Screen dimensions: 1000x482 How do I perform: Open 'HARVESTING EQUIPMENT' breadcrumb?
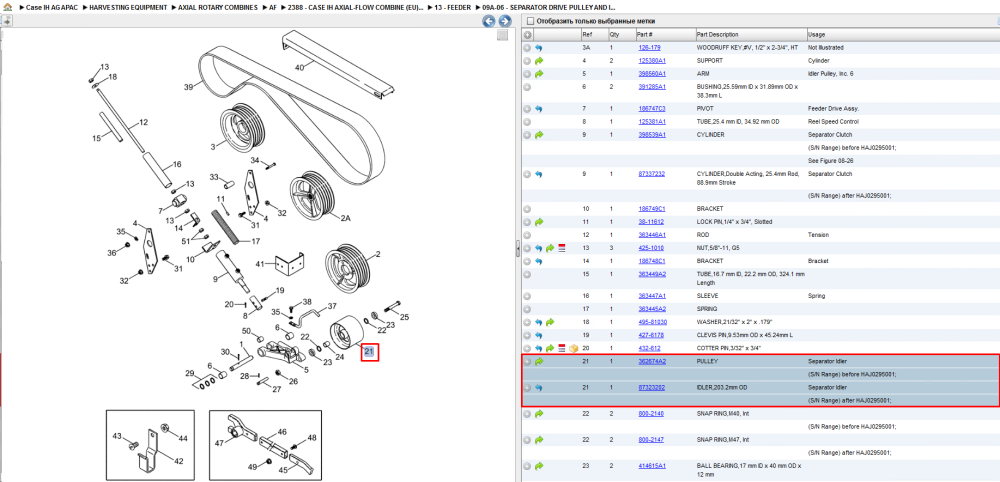pyautogui.click(x=128, y=8)
